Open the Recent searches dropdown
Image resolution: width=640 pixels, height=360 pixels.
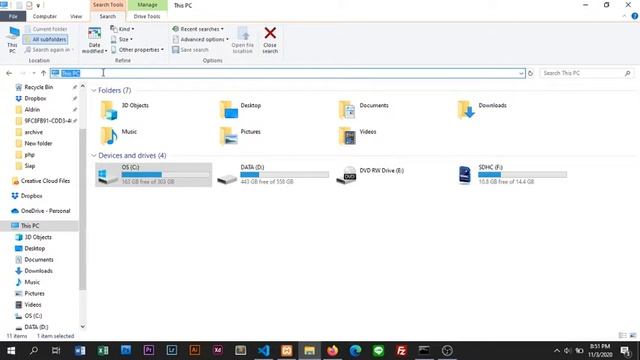pyautogui.click(x=198, y=29)
